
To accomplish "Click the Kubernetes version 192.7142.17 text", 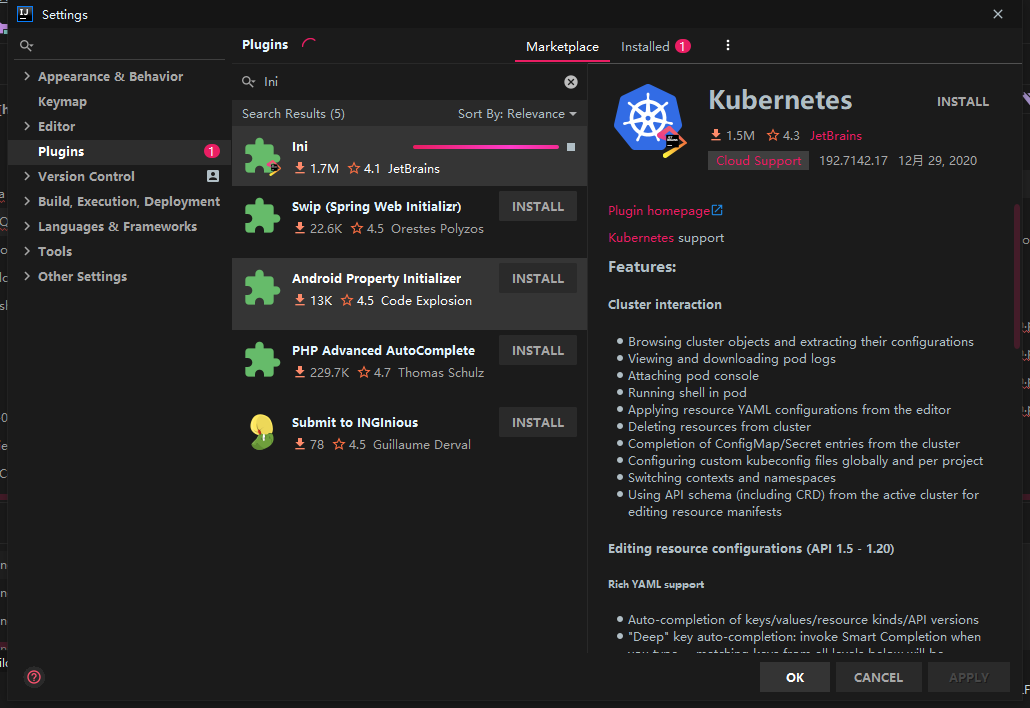I will (853, 160).
